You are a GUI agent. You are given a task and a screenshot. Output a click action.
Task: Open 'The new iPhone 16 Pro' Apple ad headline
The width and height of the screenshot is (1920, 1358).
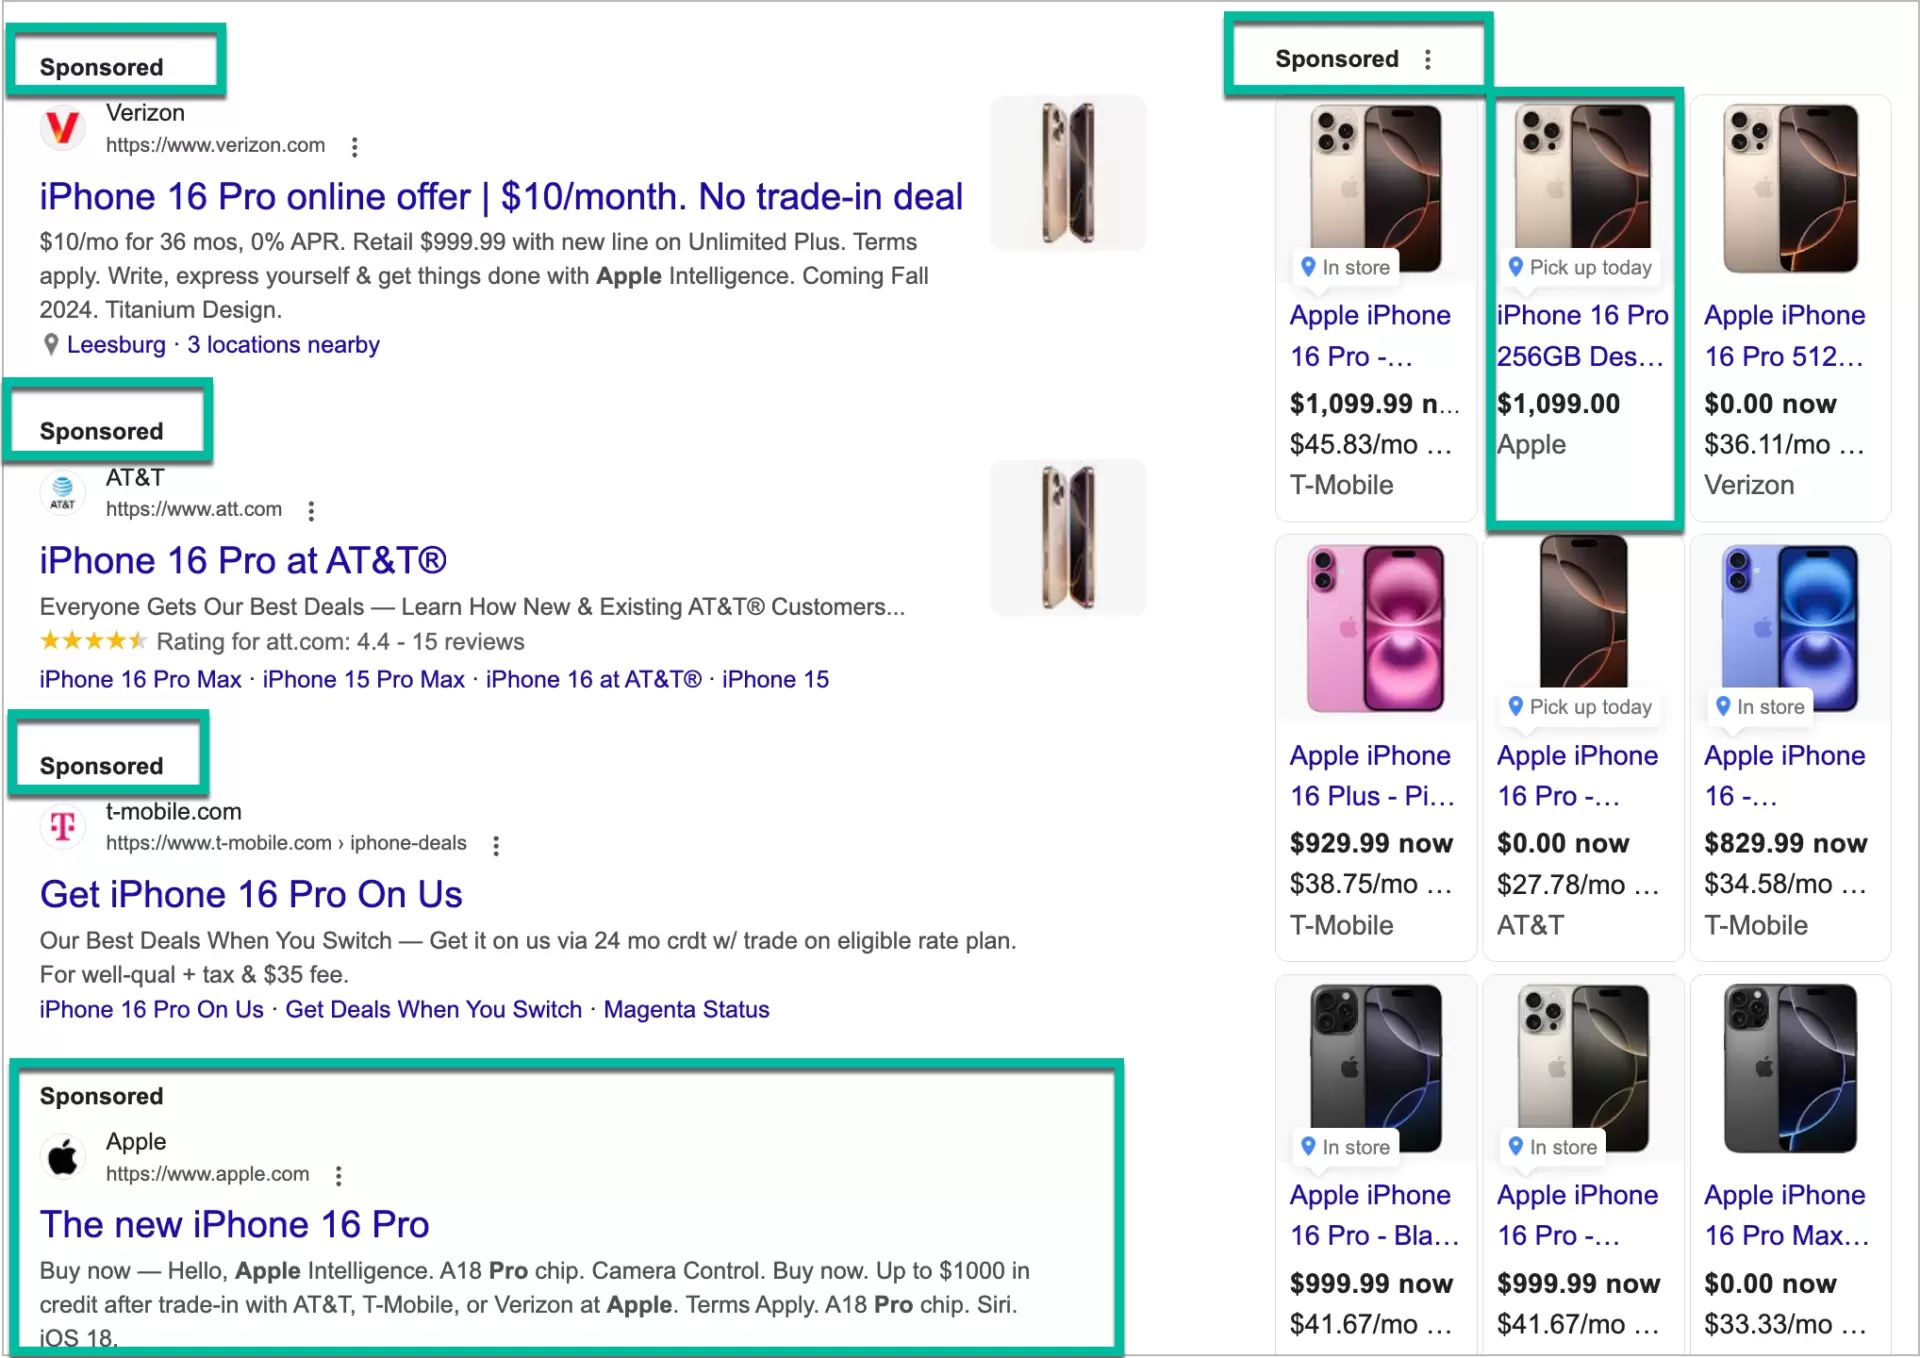[234, 1224]
